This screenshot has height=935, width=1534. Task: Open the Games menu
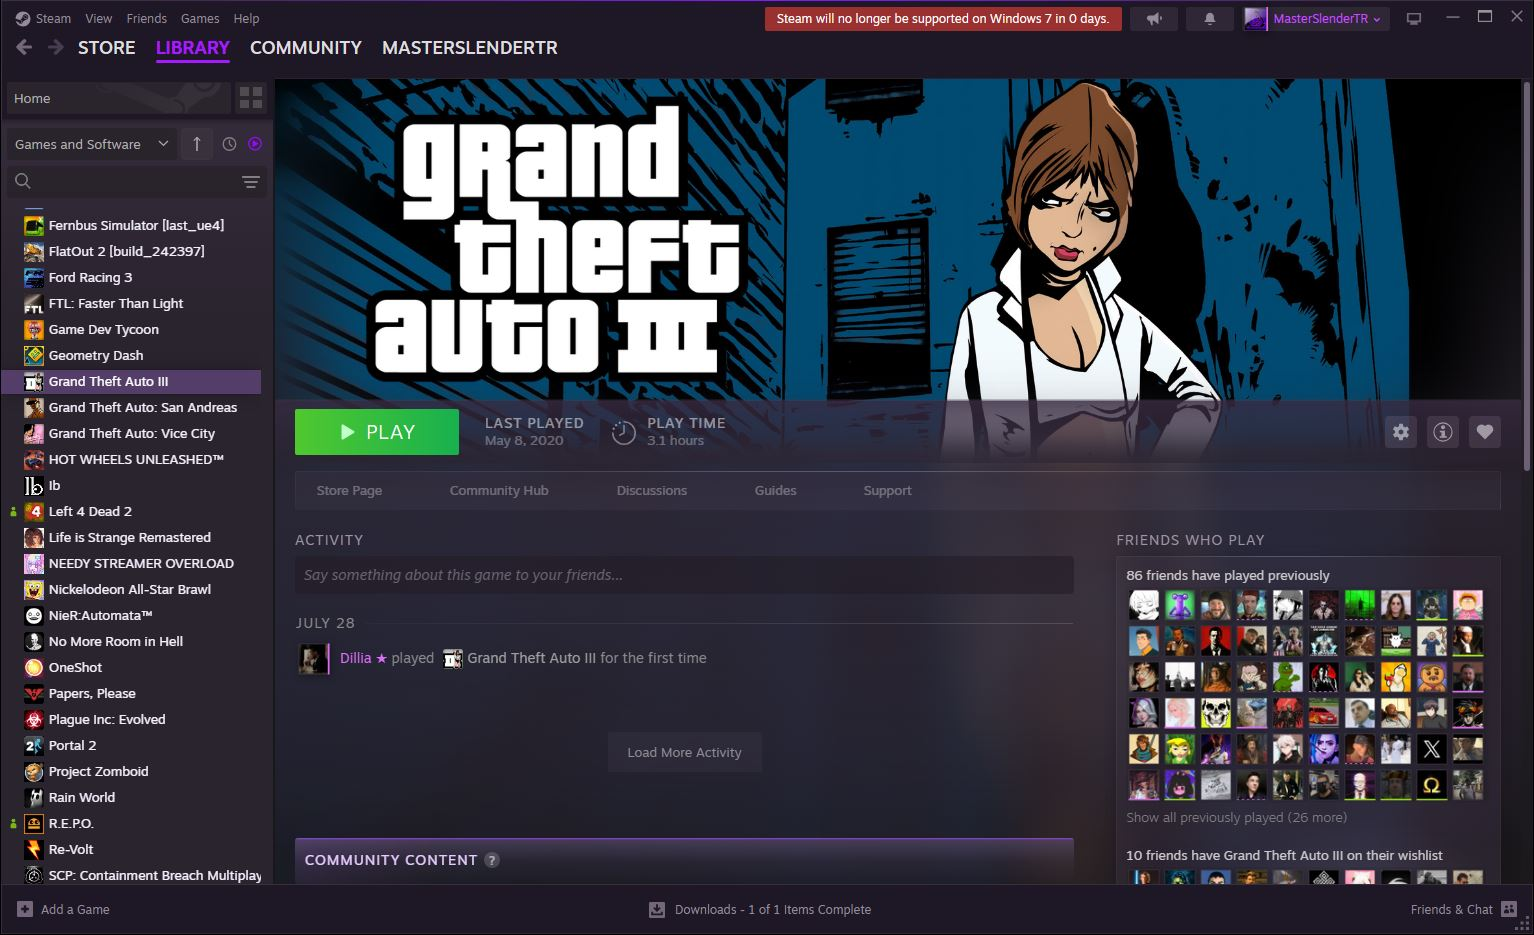click(200, 18)
